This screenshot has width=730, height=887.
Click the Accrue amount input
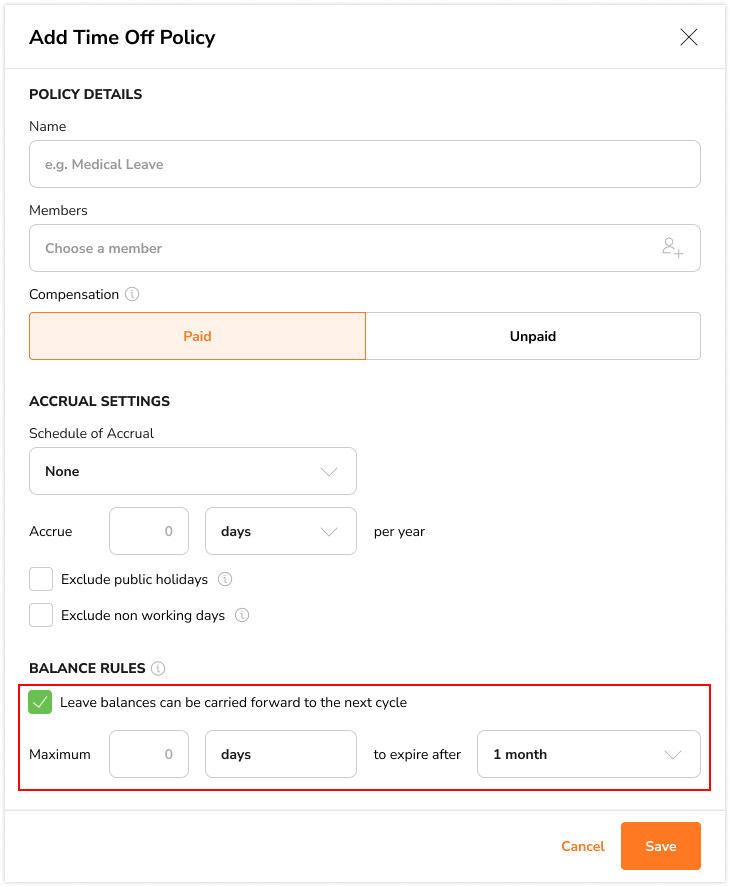pos(149,531)
